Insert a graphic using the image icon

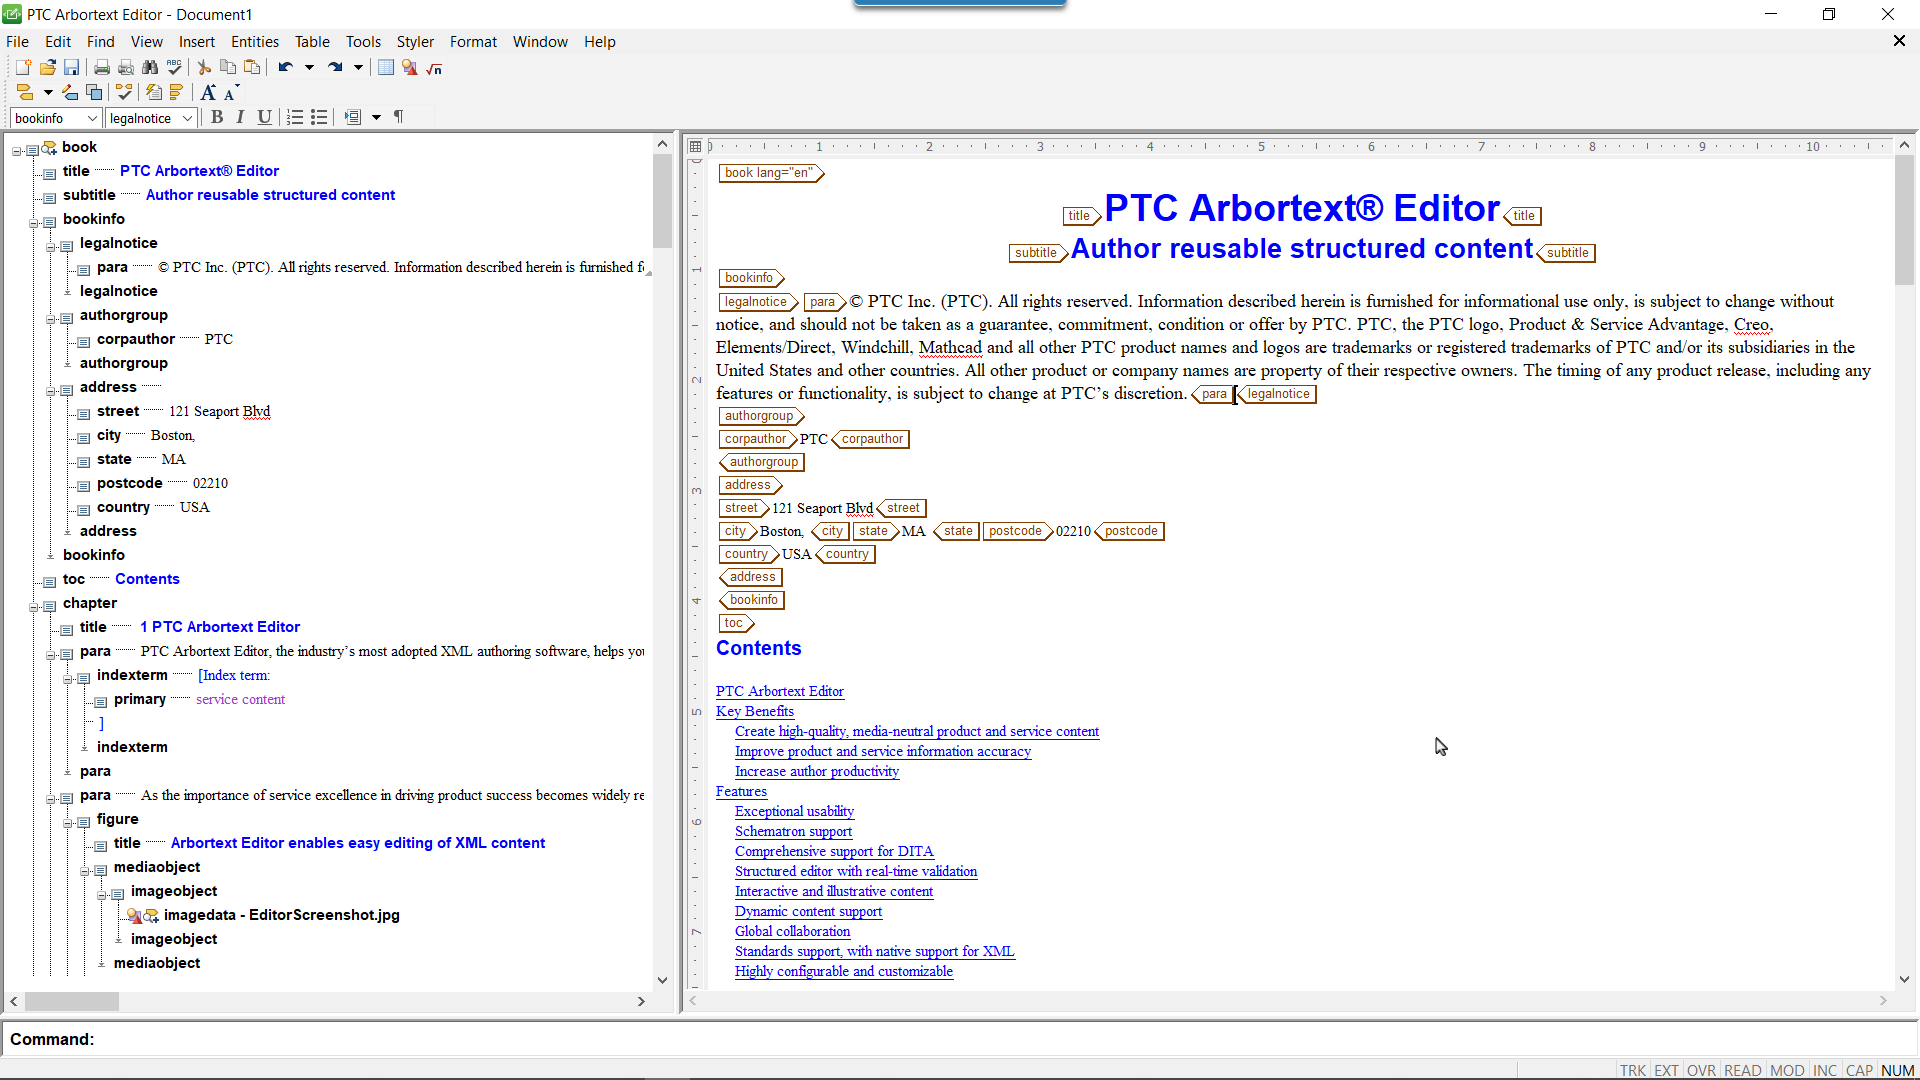[x=410, y=67]
